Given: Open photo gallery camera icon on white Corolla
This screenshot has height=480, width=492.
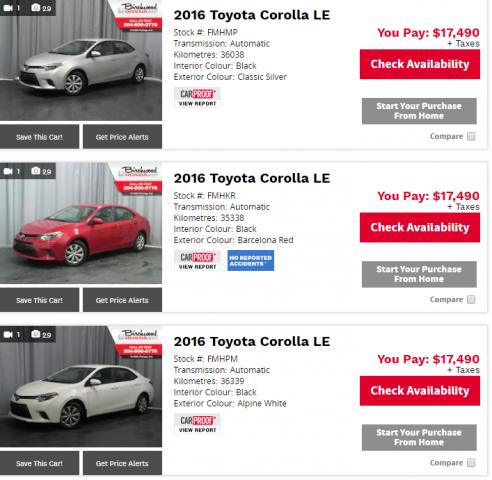Looking at the screenshot, I should pyautogui.click(x=35, y=334).
